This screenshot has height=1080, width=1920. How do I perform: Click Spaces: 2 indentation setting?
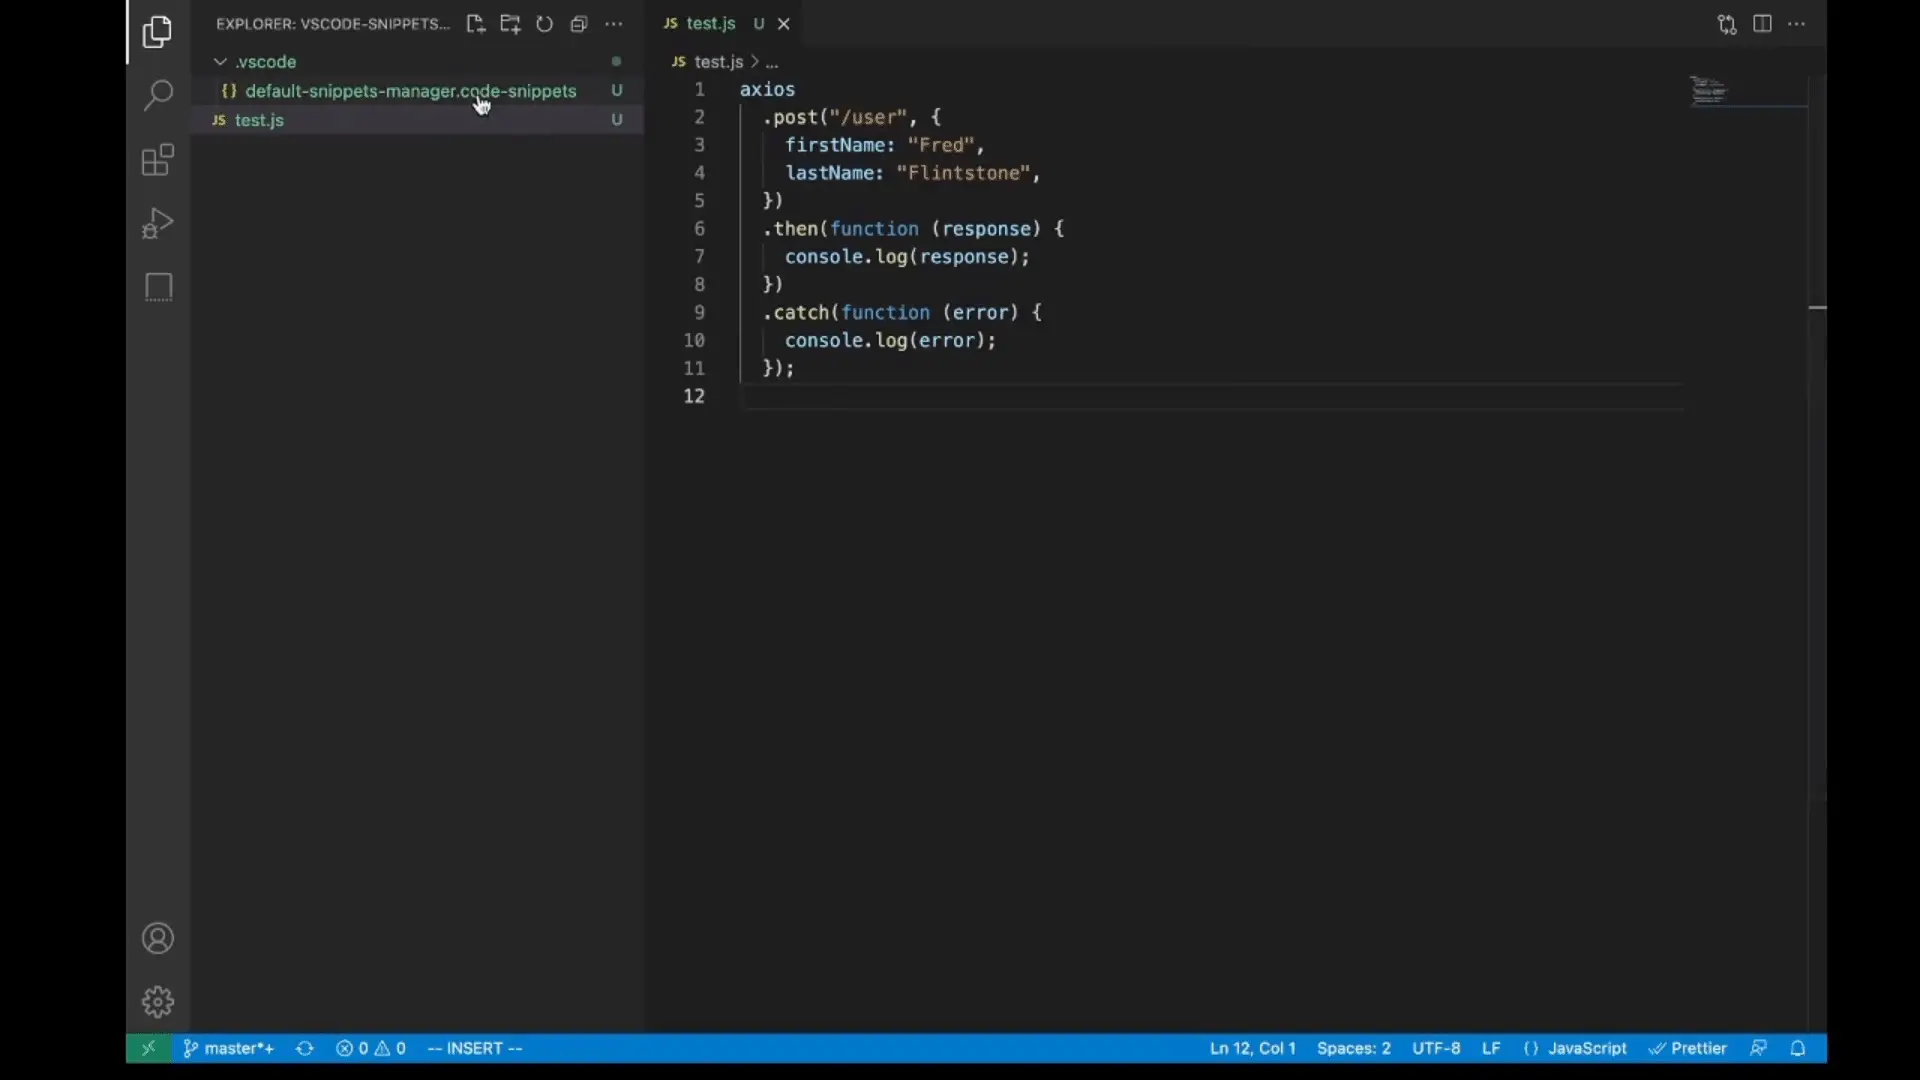[1353, 1048]
